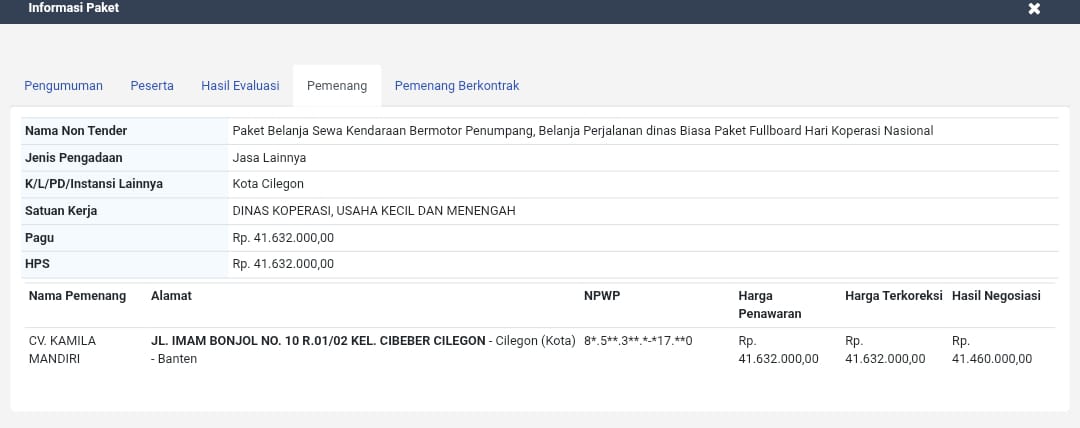Switch to the Pengumuman tab

(x=63, y=86)
